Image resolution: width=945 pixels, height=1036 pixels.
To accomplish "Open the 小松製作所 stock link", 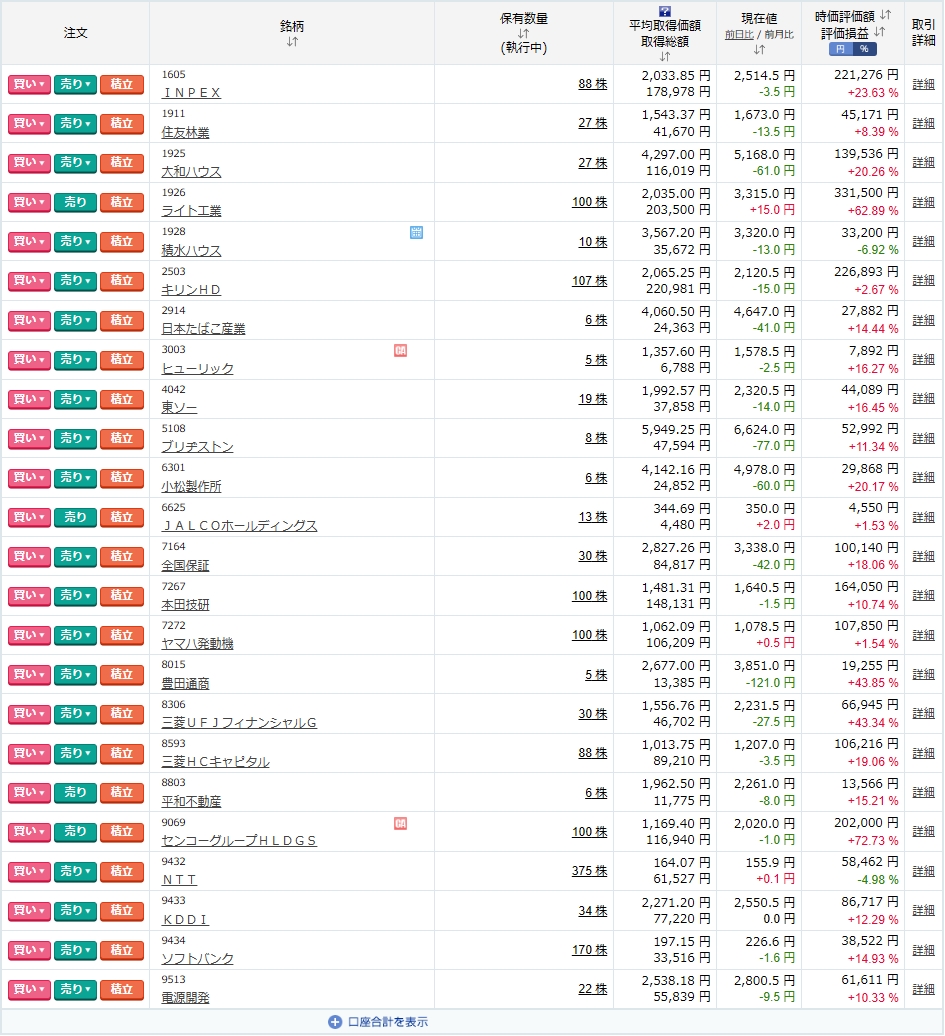I will point(192,486).
